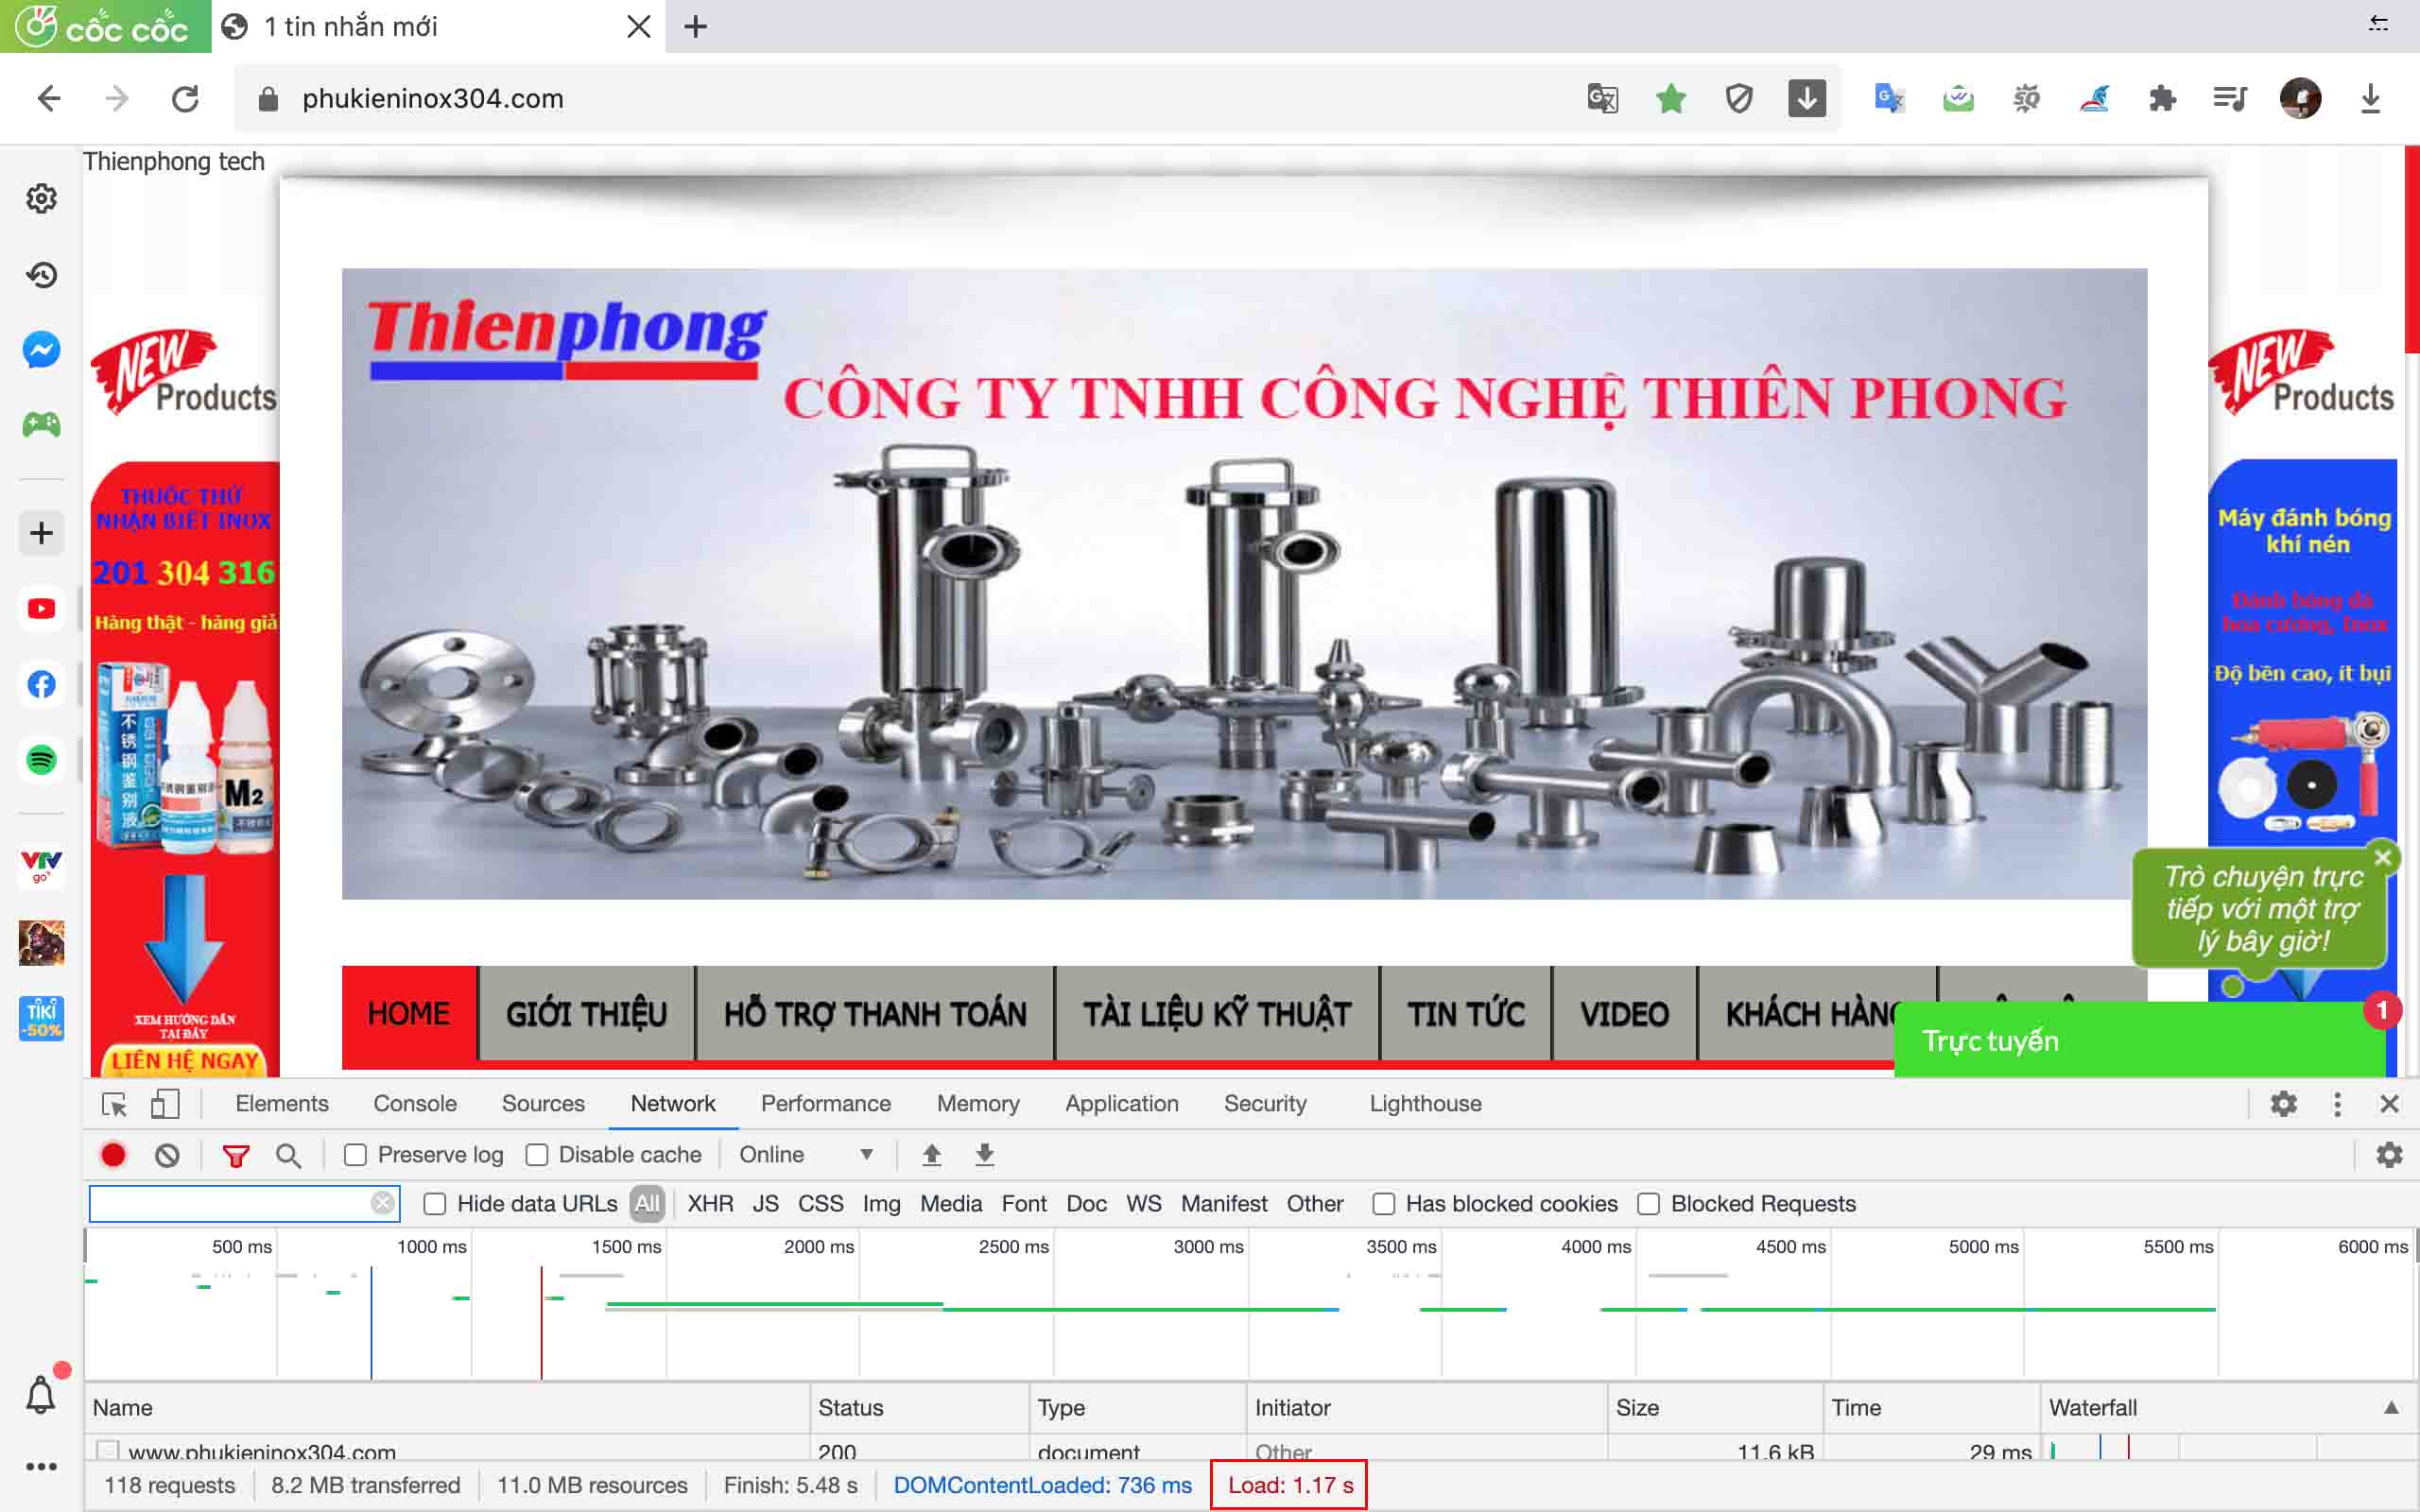Clear the network log
The height and width of the screenshot is (1512, 2420).
[167, 1155]
